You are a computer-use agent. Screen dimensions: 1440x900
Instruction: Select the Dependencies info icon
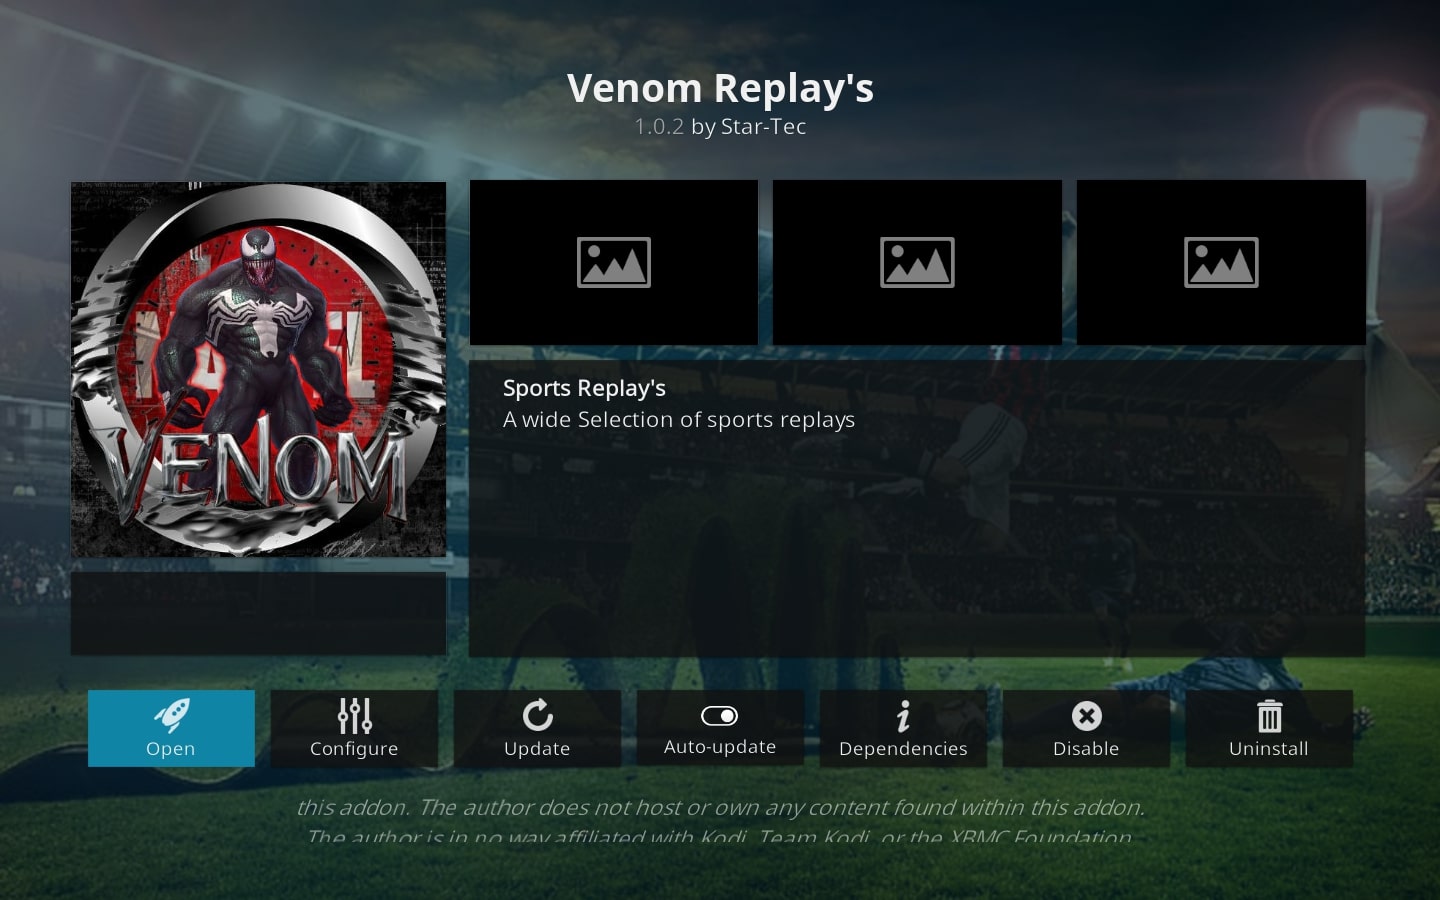tap(903, 716)
